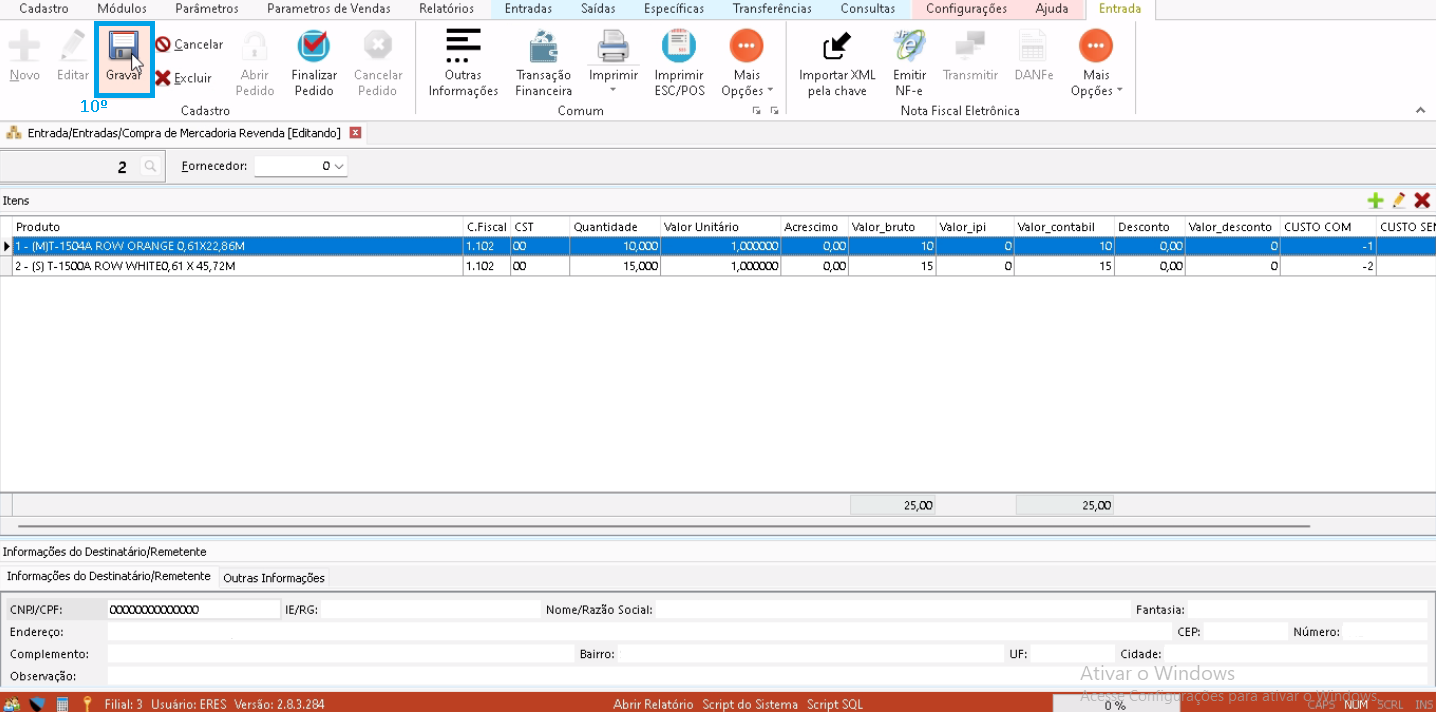Click the Imprimir printer icon

613,47
